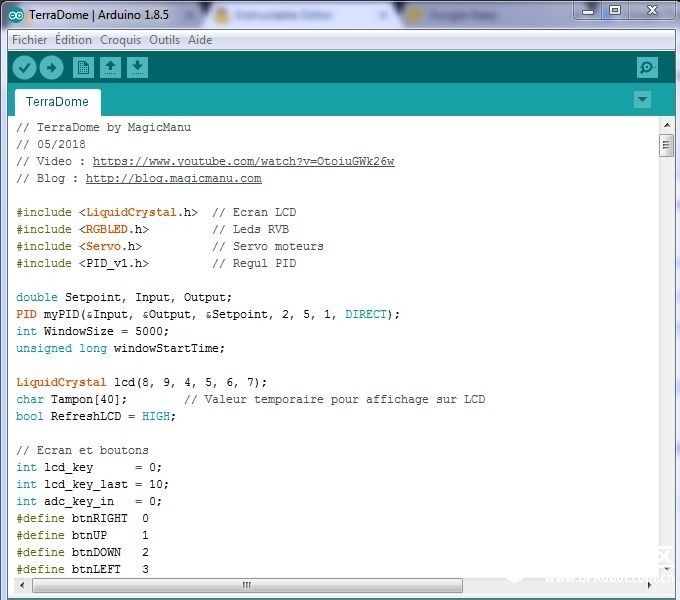Click the "bool RefreshLCD = HIGH;" line

click(96, 416)
